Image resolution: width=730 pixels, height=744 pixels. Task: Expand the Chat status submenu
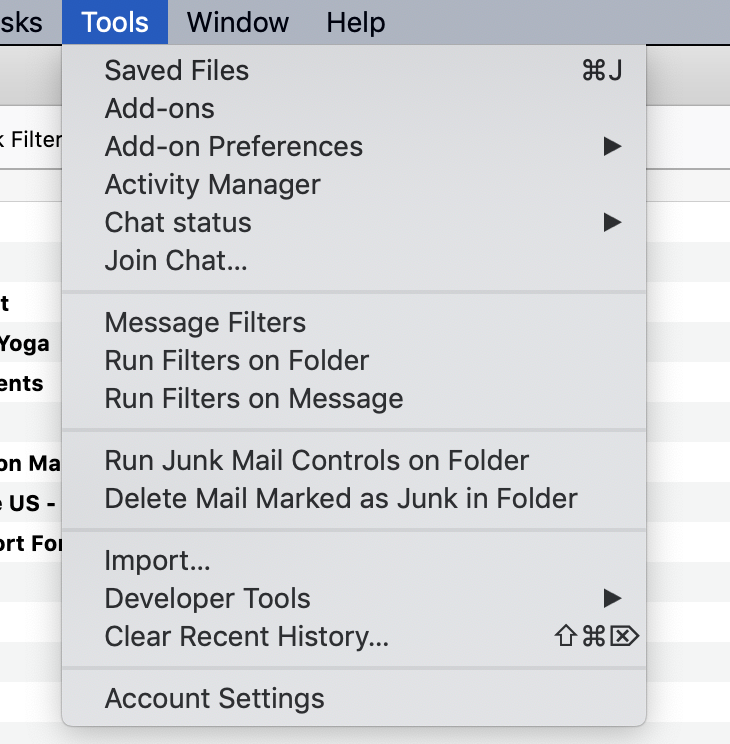click(178, 223)
